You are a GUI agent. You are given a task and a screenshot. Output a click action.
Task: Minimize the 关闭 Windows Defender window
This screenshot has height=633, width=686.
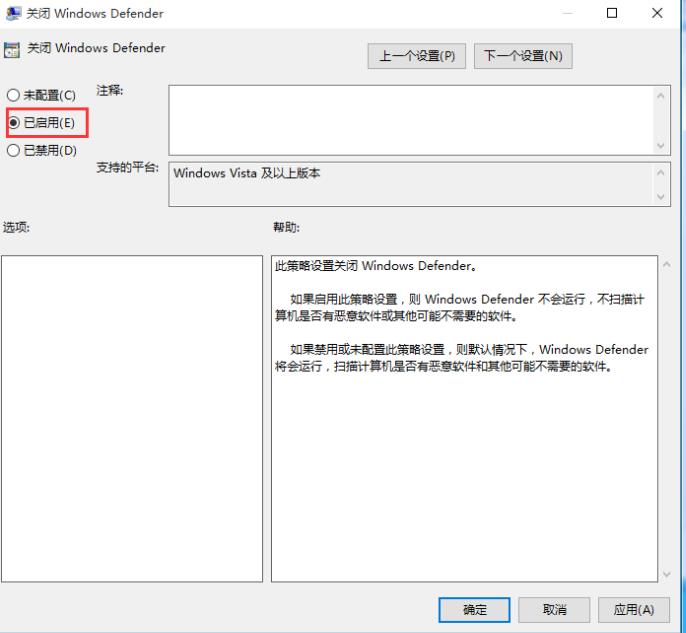coord(567,13)
